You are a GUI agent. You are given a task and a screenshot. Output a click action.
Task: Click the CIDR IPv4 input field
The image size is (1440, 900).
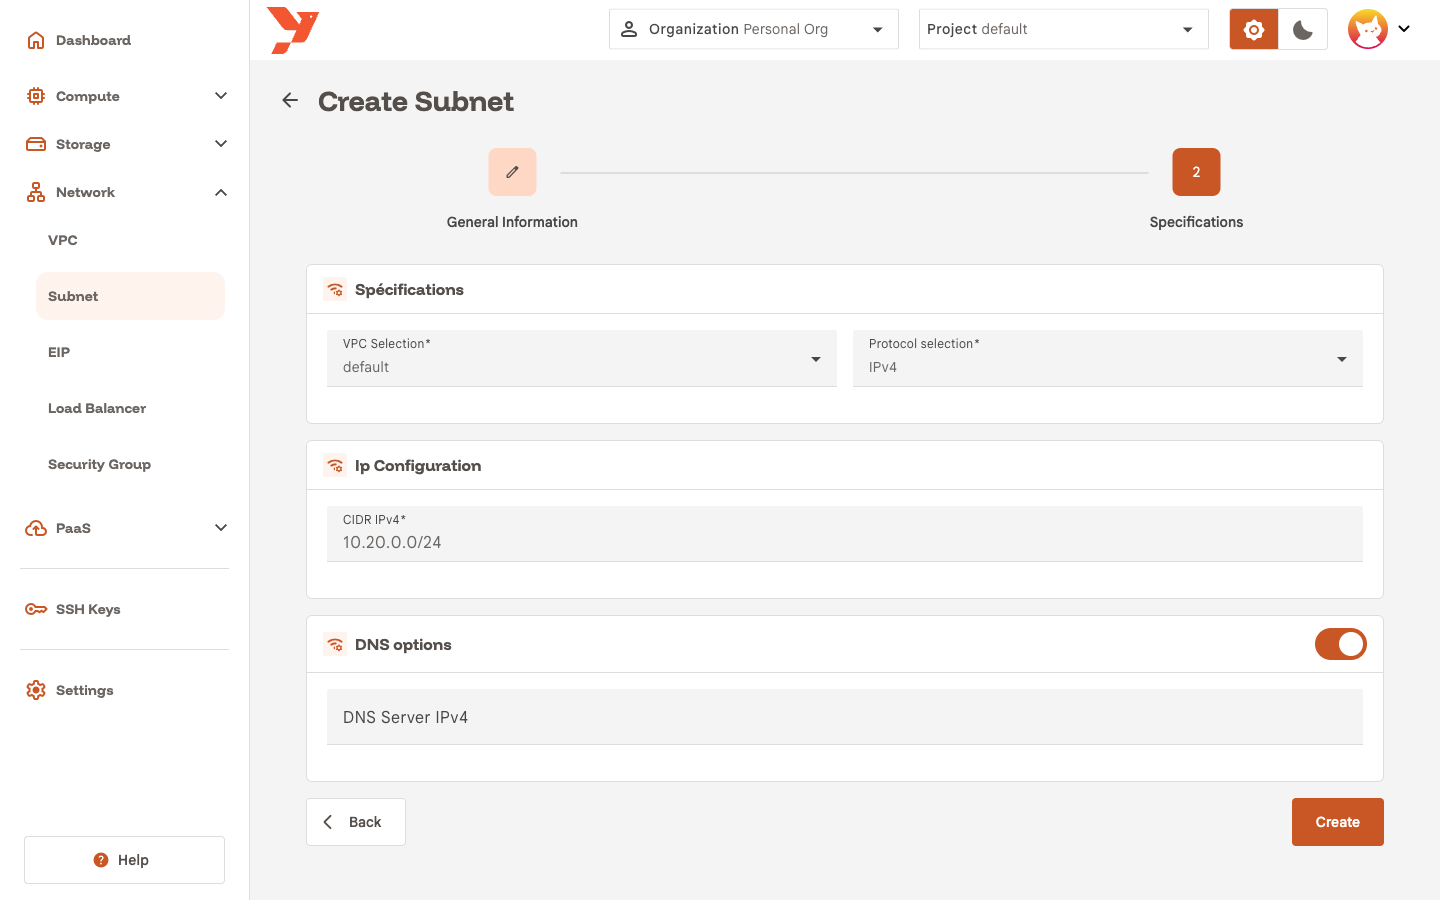click(845, 534)
